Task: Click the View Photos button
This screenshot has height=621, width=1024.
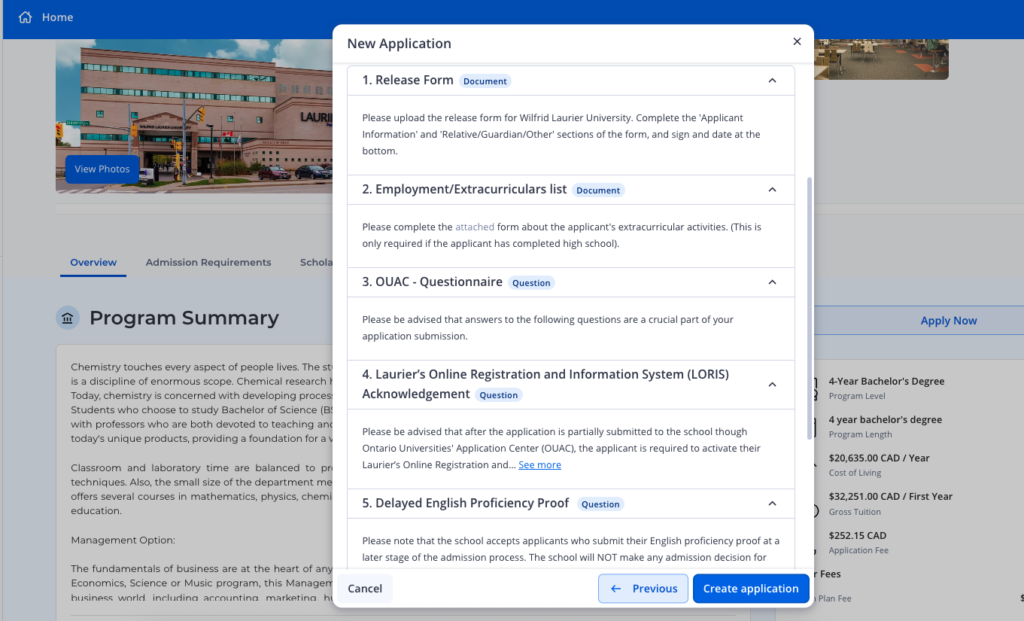Action: click(102, 168)
